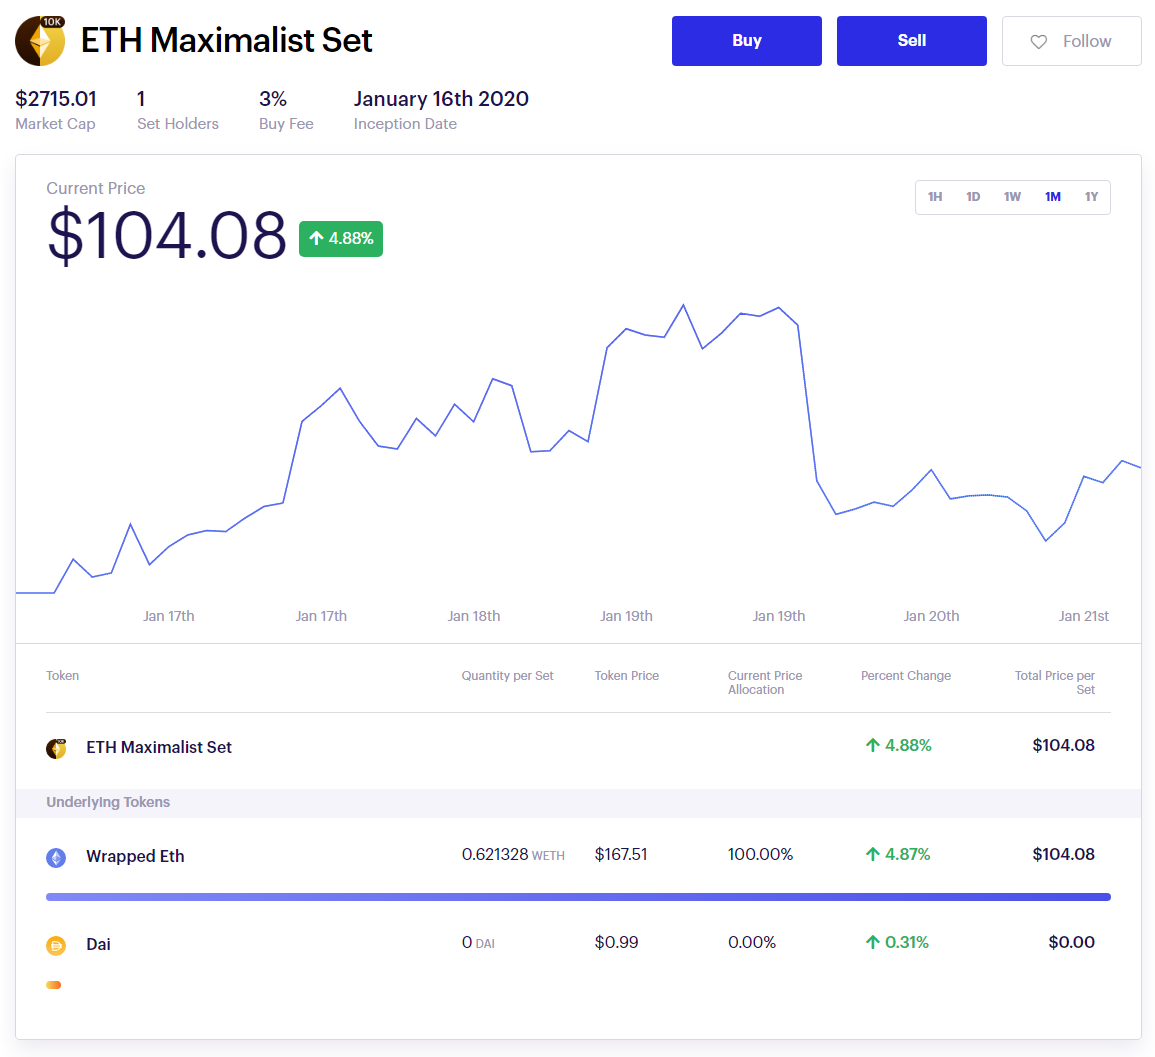This screenshot has height=1057, width=1155.
Task: Click the Jan 18th axis label
Action: click(474, 616)
